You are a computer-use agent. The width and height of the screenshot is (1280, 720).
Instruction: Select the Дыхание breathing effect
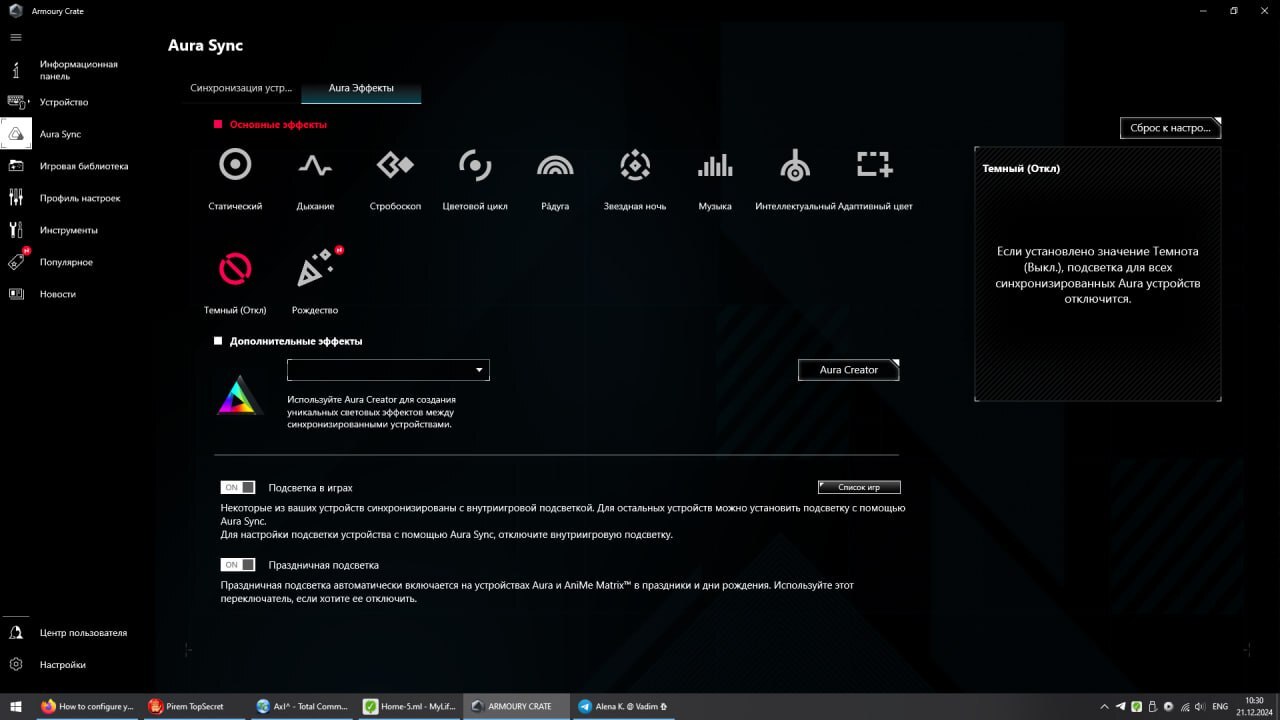coord(316,165)
